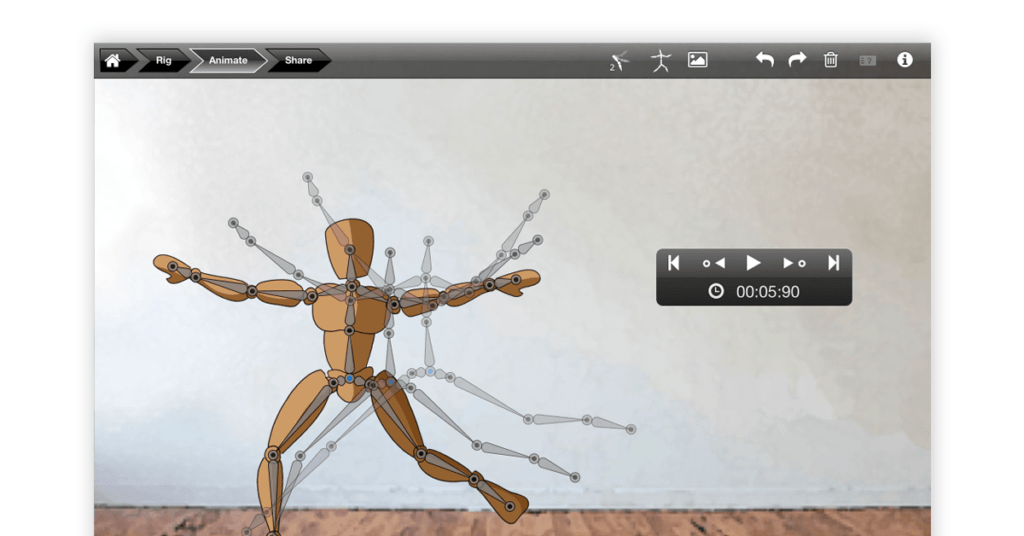Click the greyed-out question mark icon
The image size is (1024, 536).
pyautogui.click(x=867, y=60)
